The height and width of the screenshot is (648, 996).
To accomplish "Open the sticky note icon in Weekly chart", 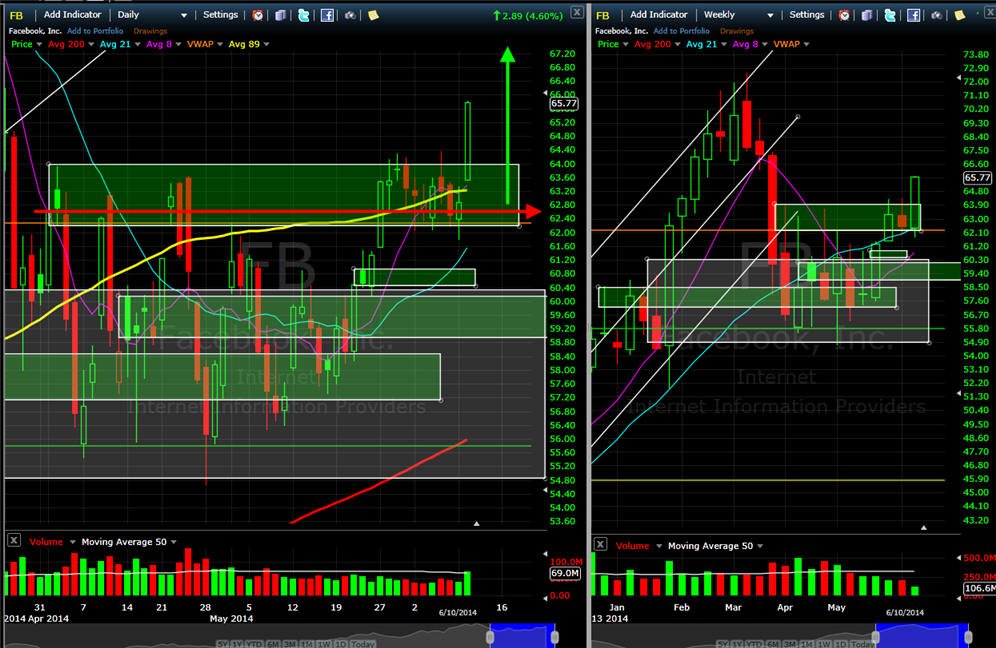I will (960, 15).
